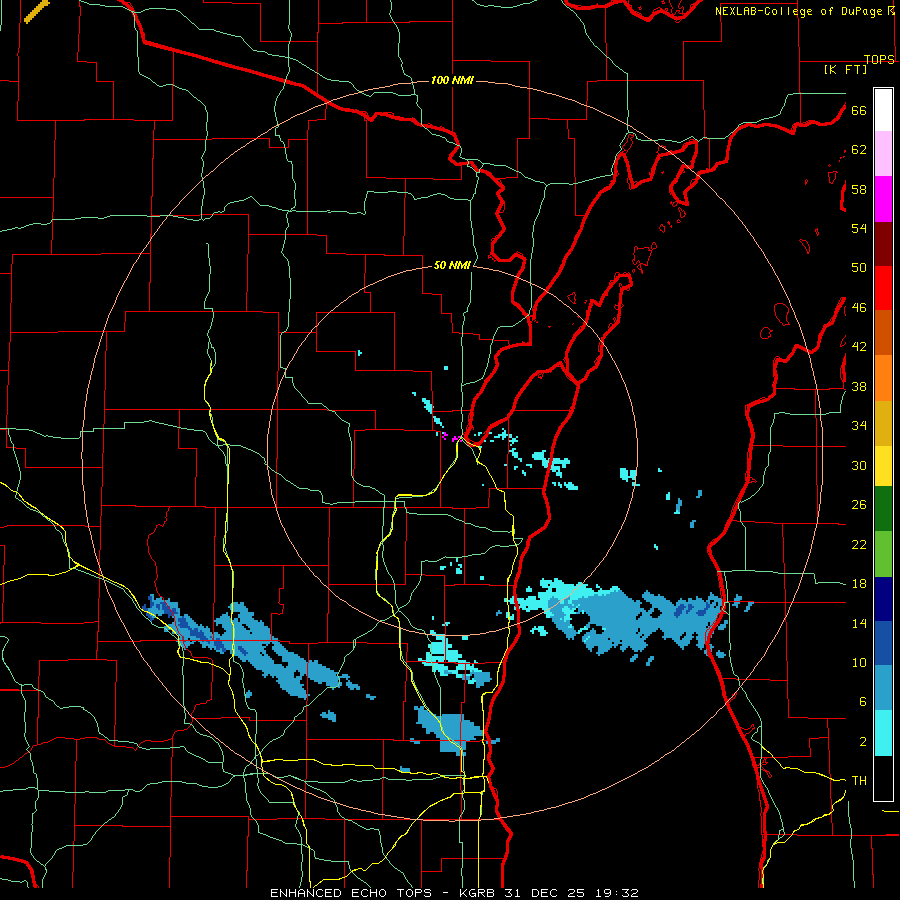Select the navy legend swatch
The image size is (900, 900).
point(883,599)
